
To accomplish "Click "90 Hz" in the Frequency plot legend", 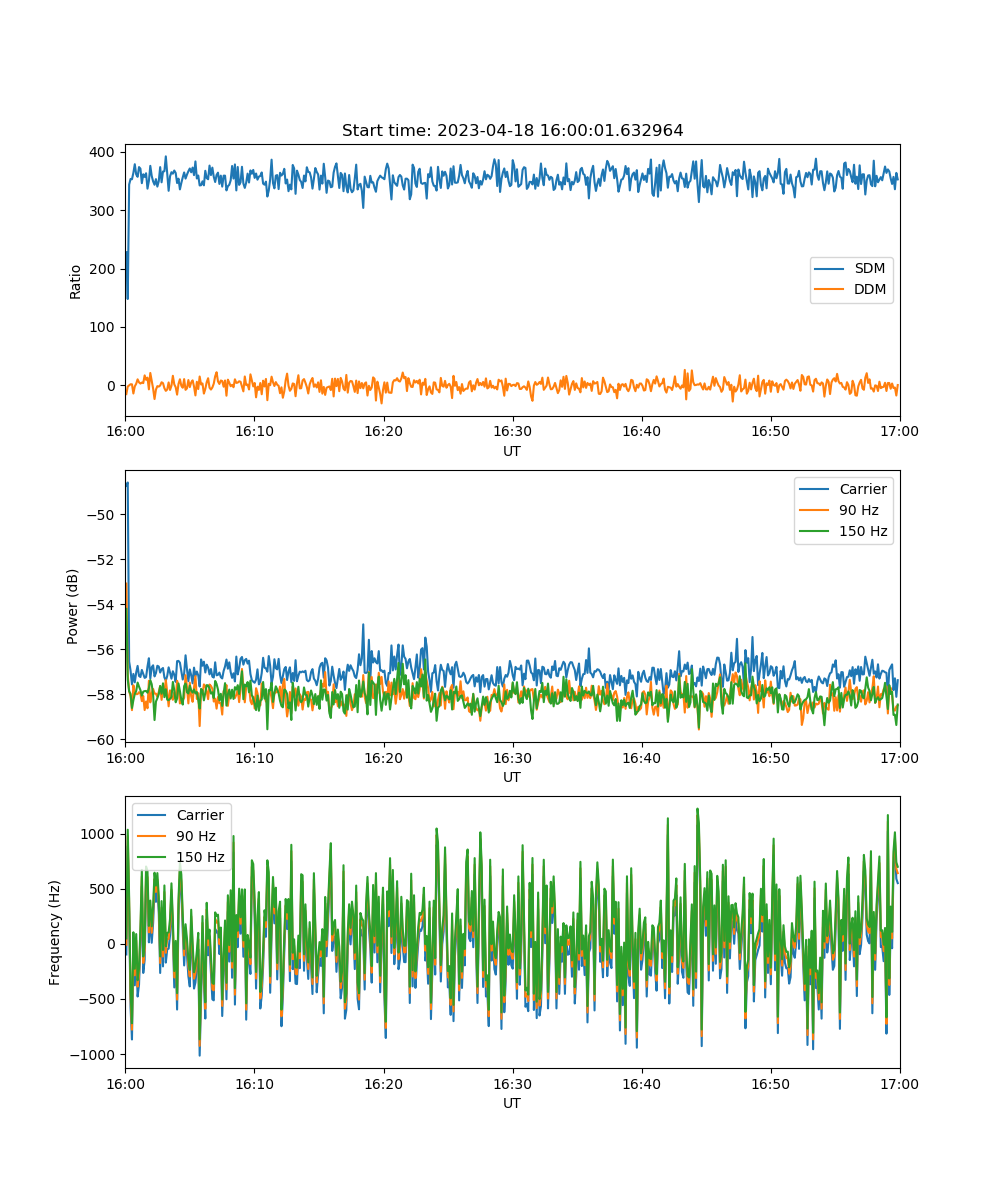I will point(197,836).
